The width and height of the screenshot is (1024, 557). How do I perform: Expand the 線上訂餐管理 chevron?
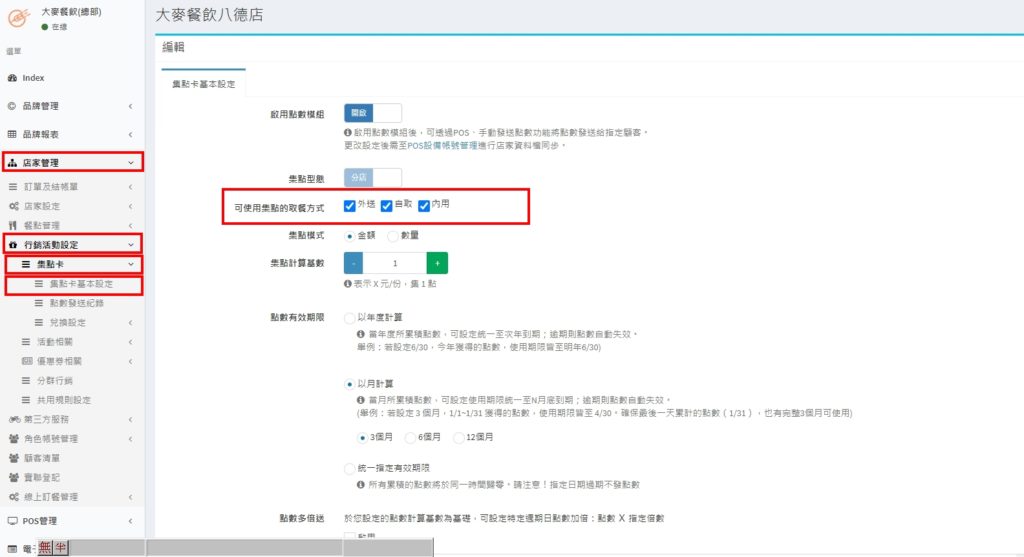(x=131, y=497)
